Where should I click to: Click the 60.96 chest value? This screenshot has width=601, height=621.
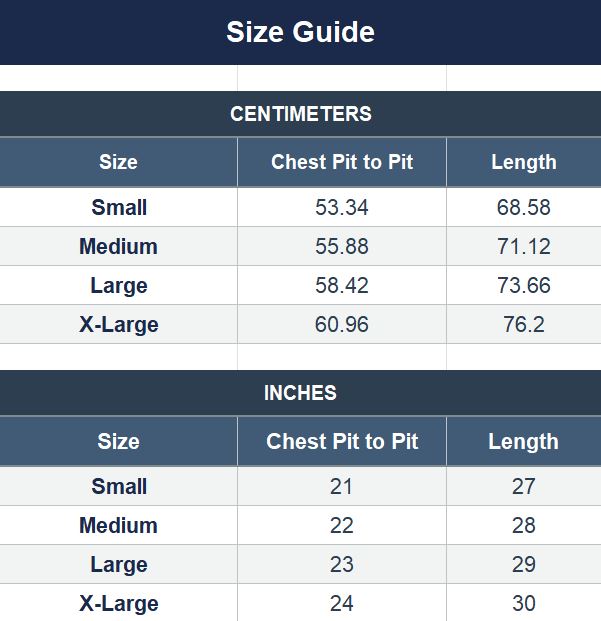point(342,324)
